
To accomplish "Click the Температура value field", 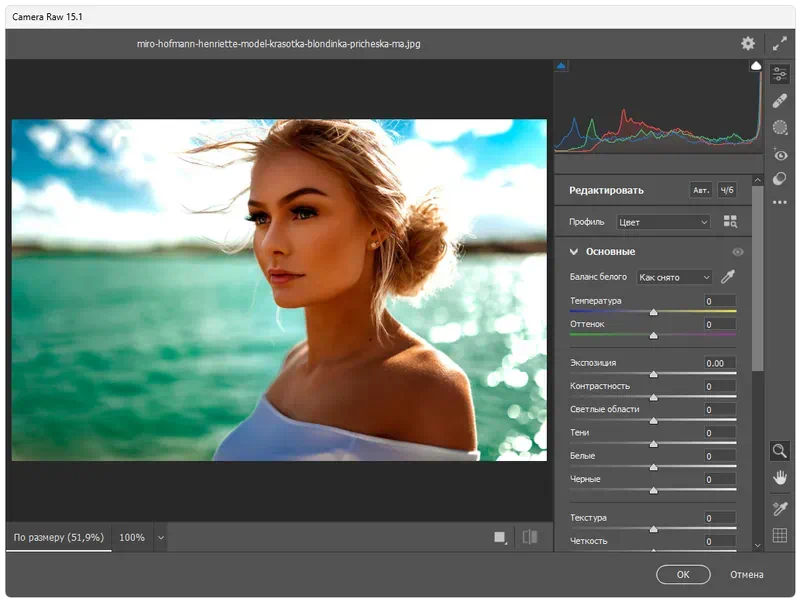I will [720, 301].
